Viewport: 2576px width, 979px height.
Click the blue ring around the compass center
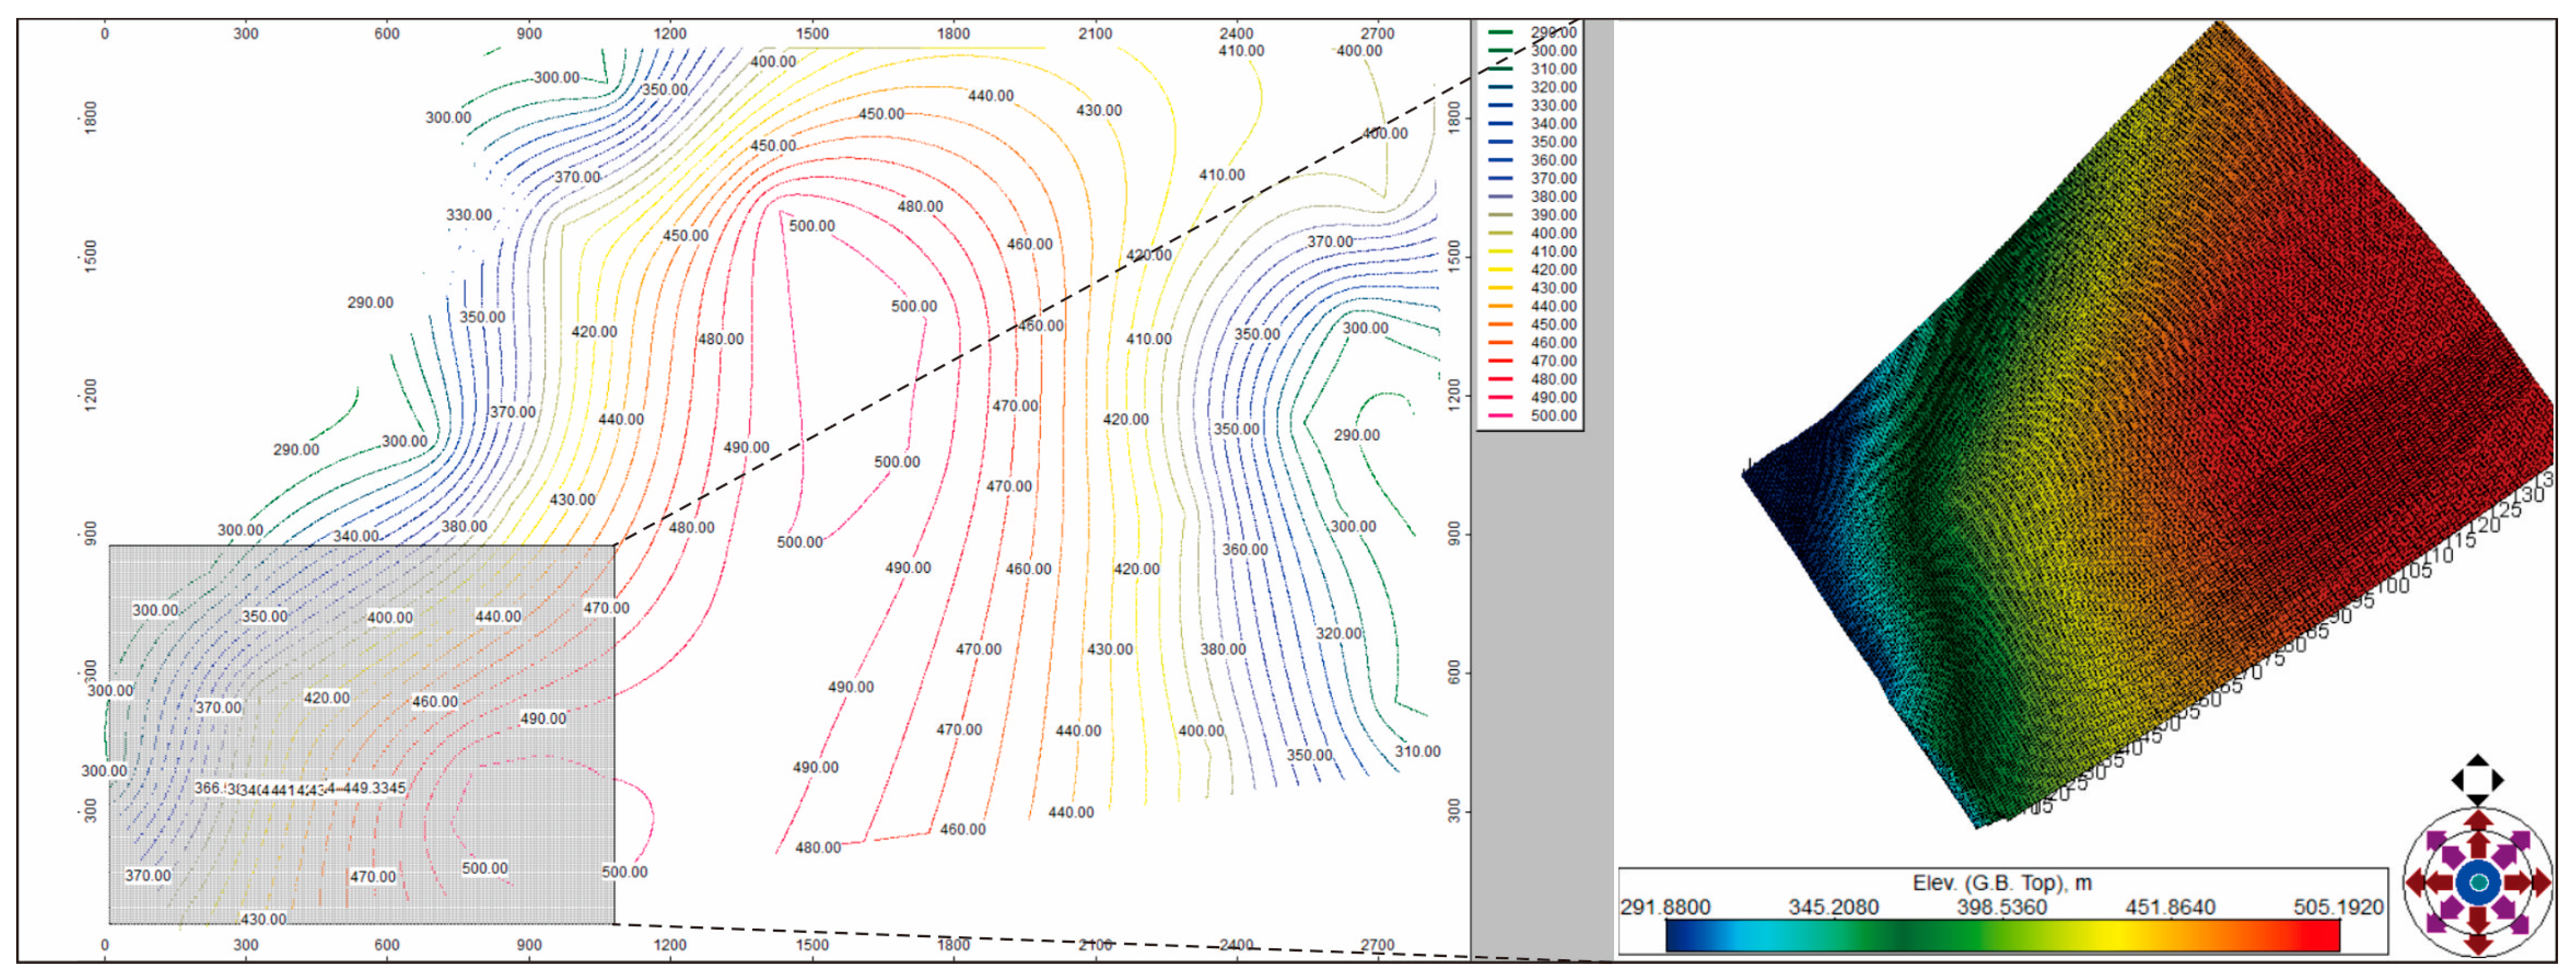2464,882
